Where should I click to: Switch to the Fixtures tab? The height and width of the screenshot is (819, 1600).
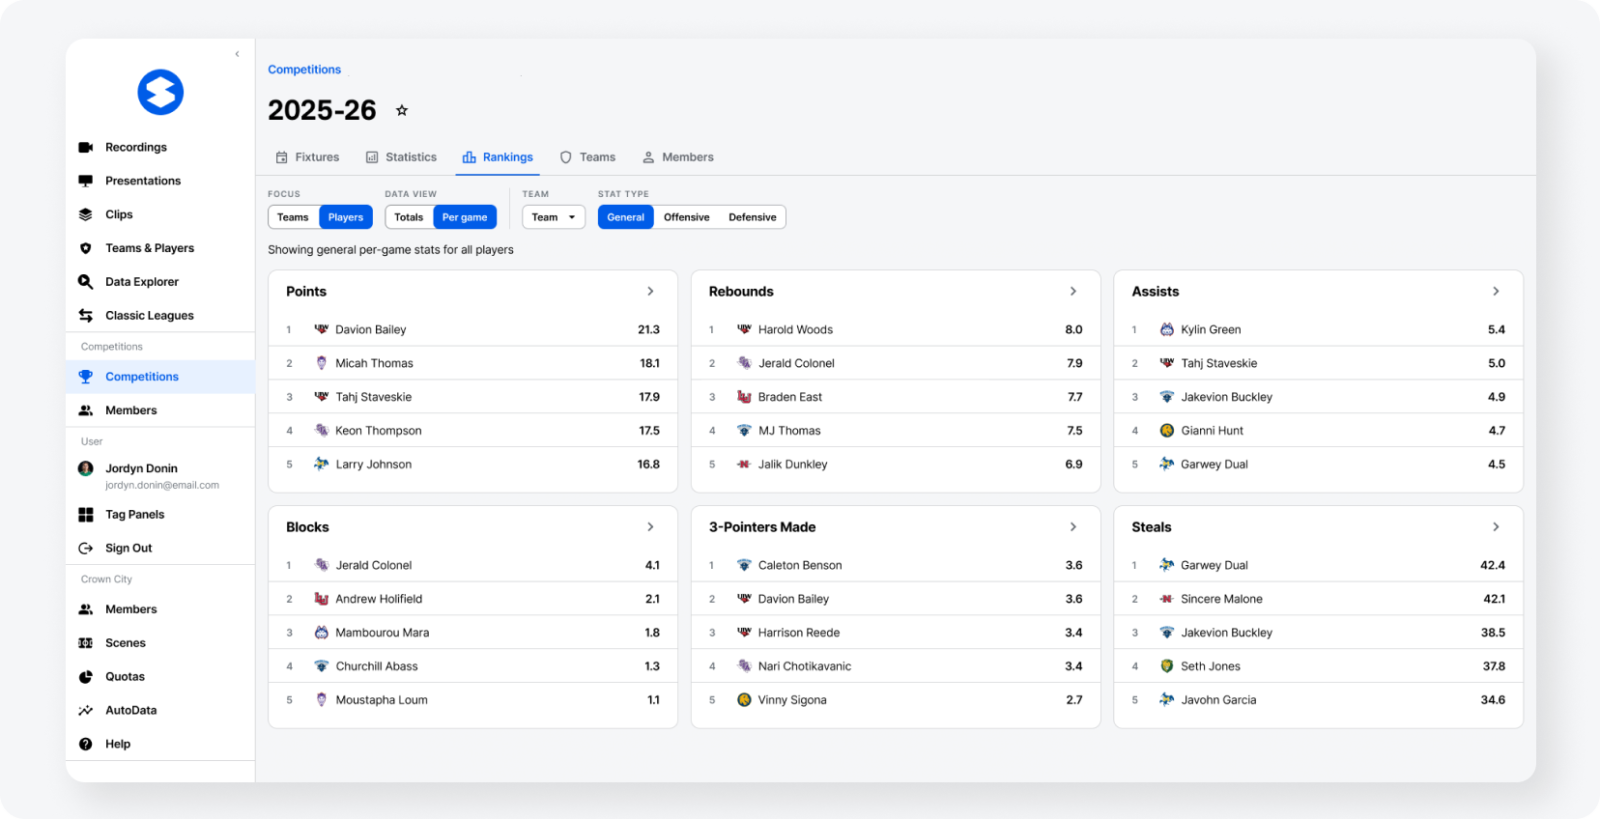(x=307, y=157)
